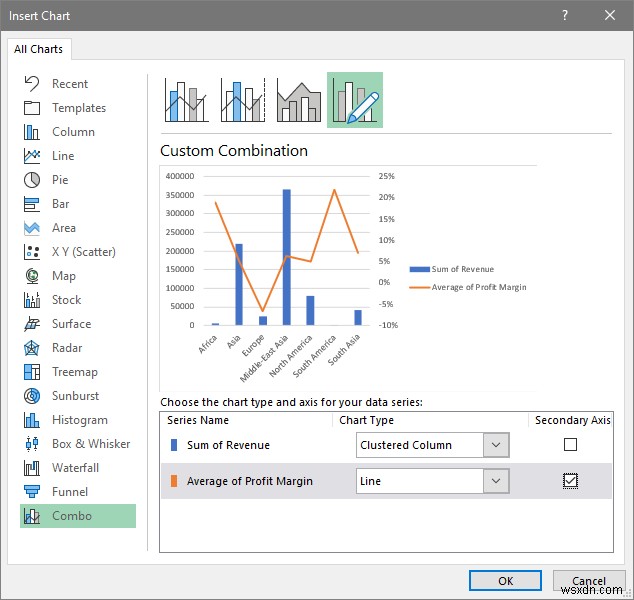The image size is (634, 600).
Task: Pick the Sunburst chart icon
Action: click(x=32, y=396)
